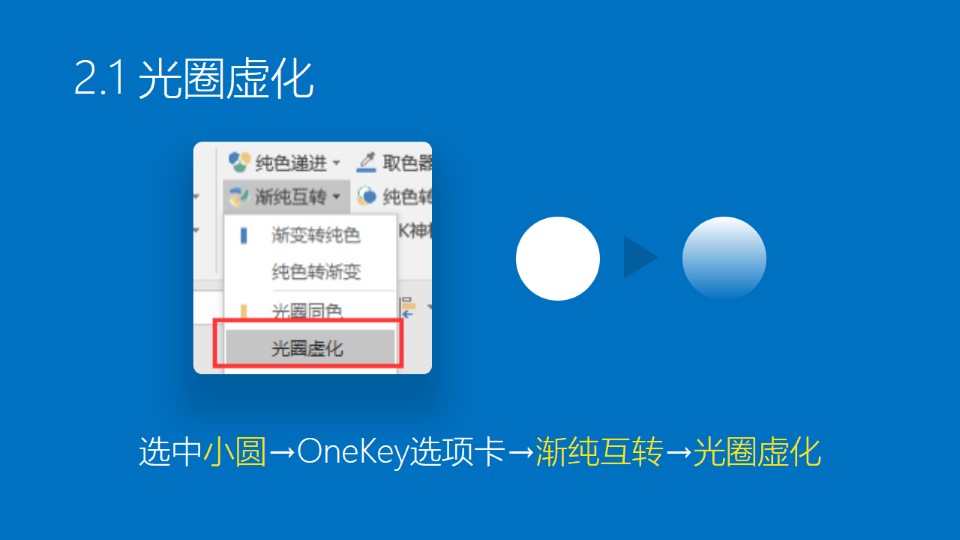Click the align icon right of the menu
The image size is (960, 540).
pyautogui.click(x=408, y=307)
